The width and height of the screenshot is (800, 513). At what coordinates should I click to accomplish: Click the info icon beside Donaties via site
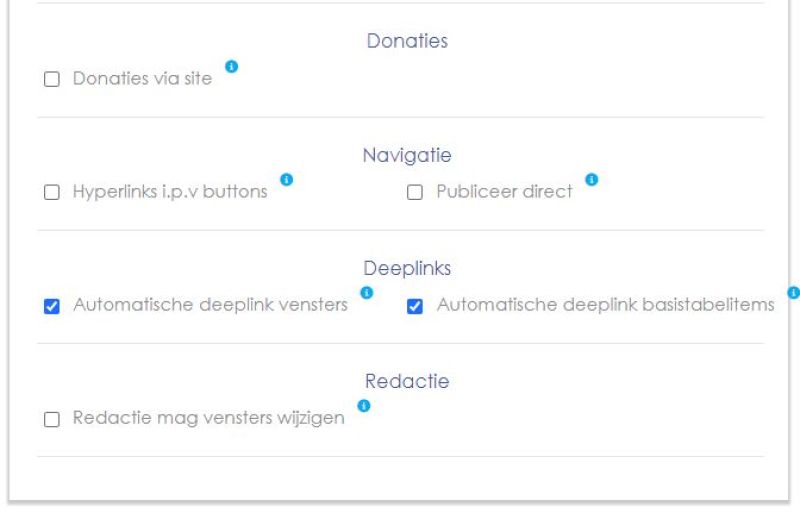(232, 66)
